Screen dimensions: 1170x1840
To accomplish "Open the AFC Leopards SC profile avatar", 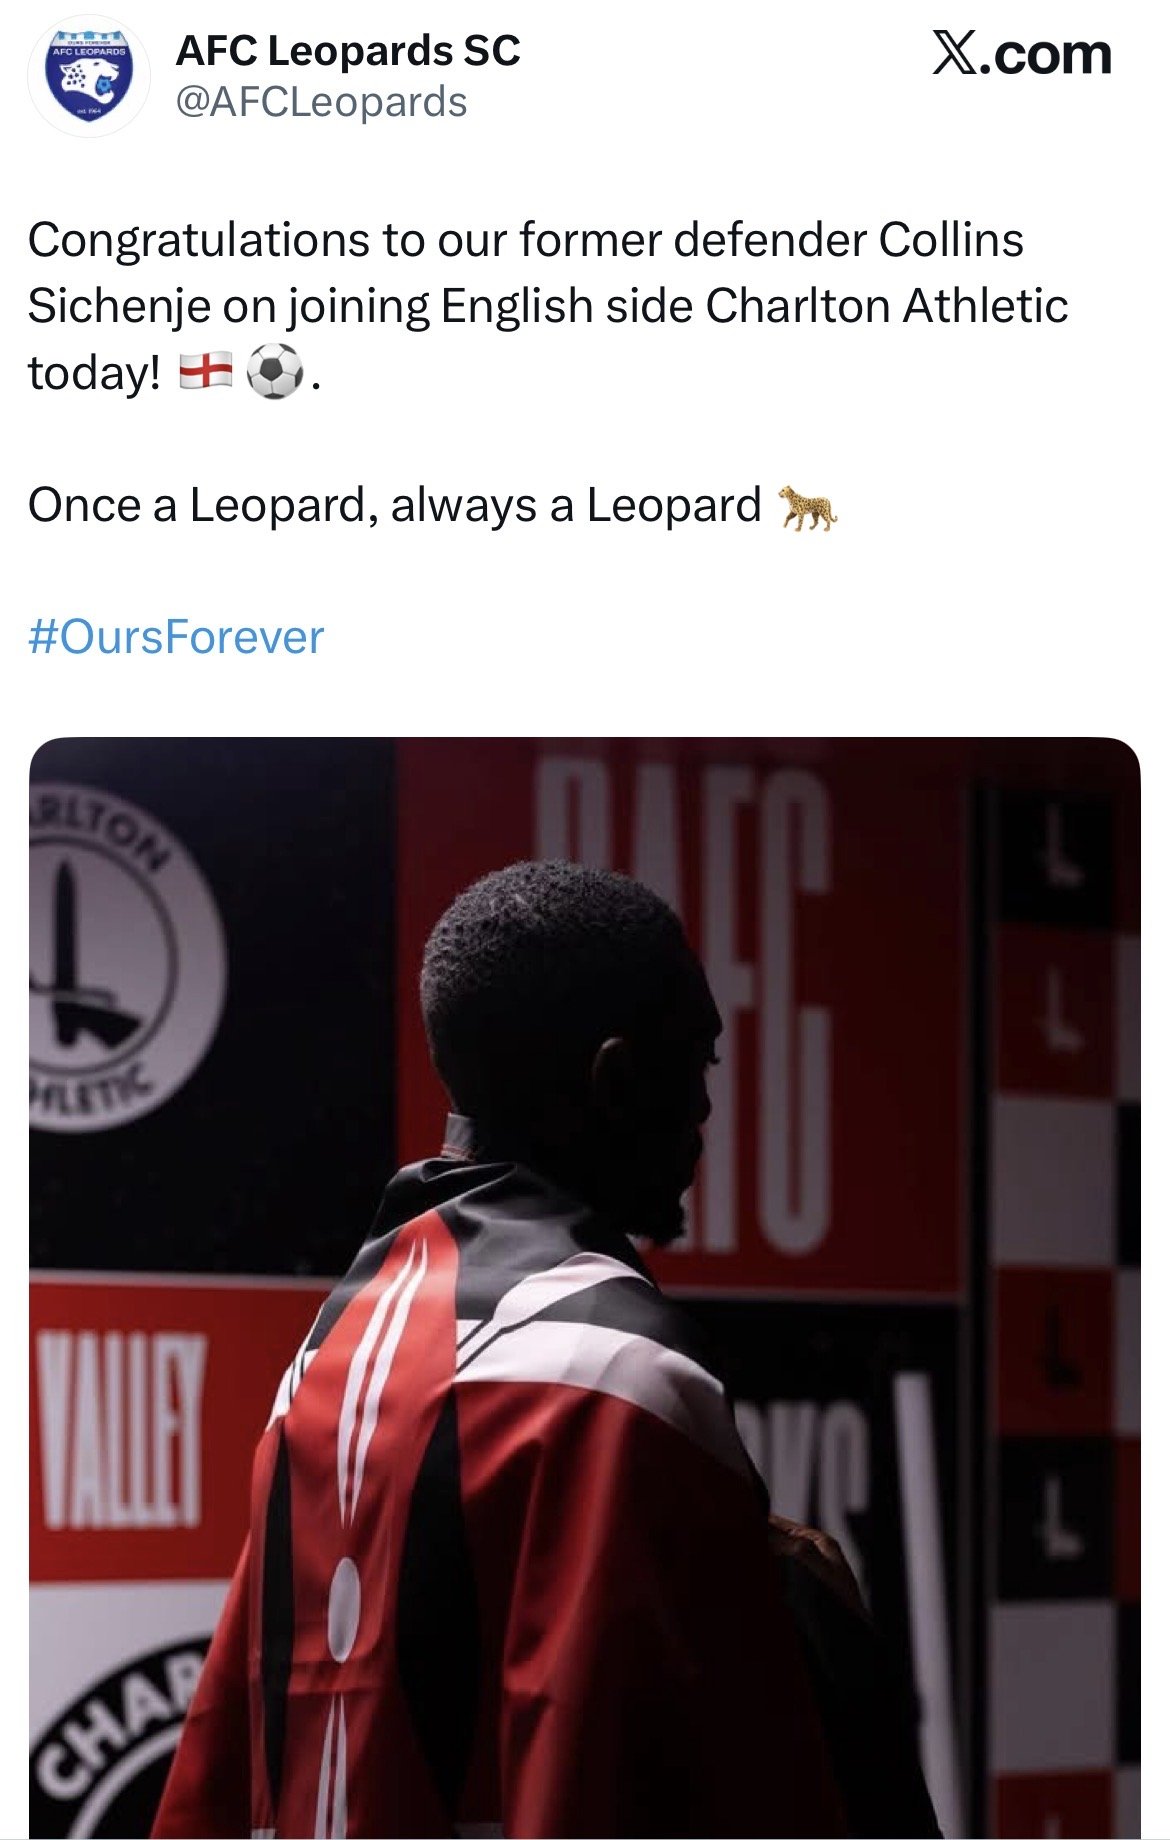I will click(88, 77).
